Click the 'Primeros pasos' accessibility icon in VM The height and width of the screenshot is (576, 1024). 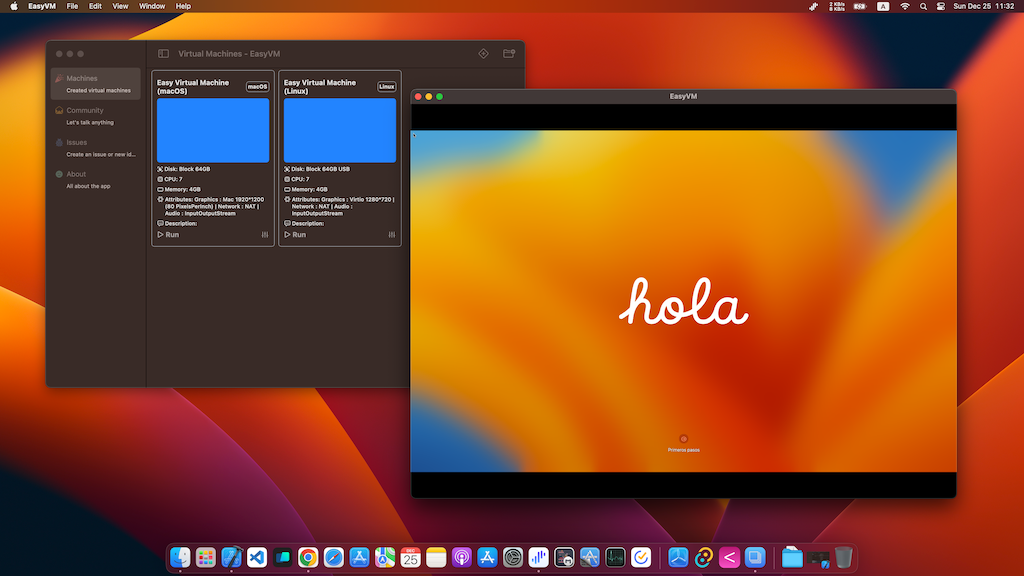tap(684, 438)
